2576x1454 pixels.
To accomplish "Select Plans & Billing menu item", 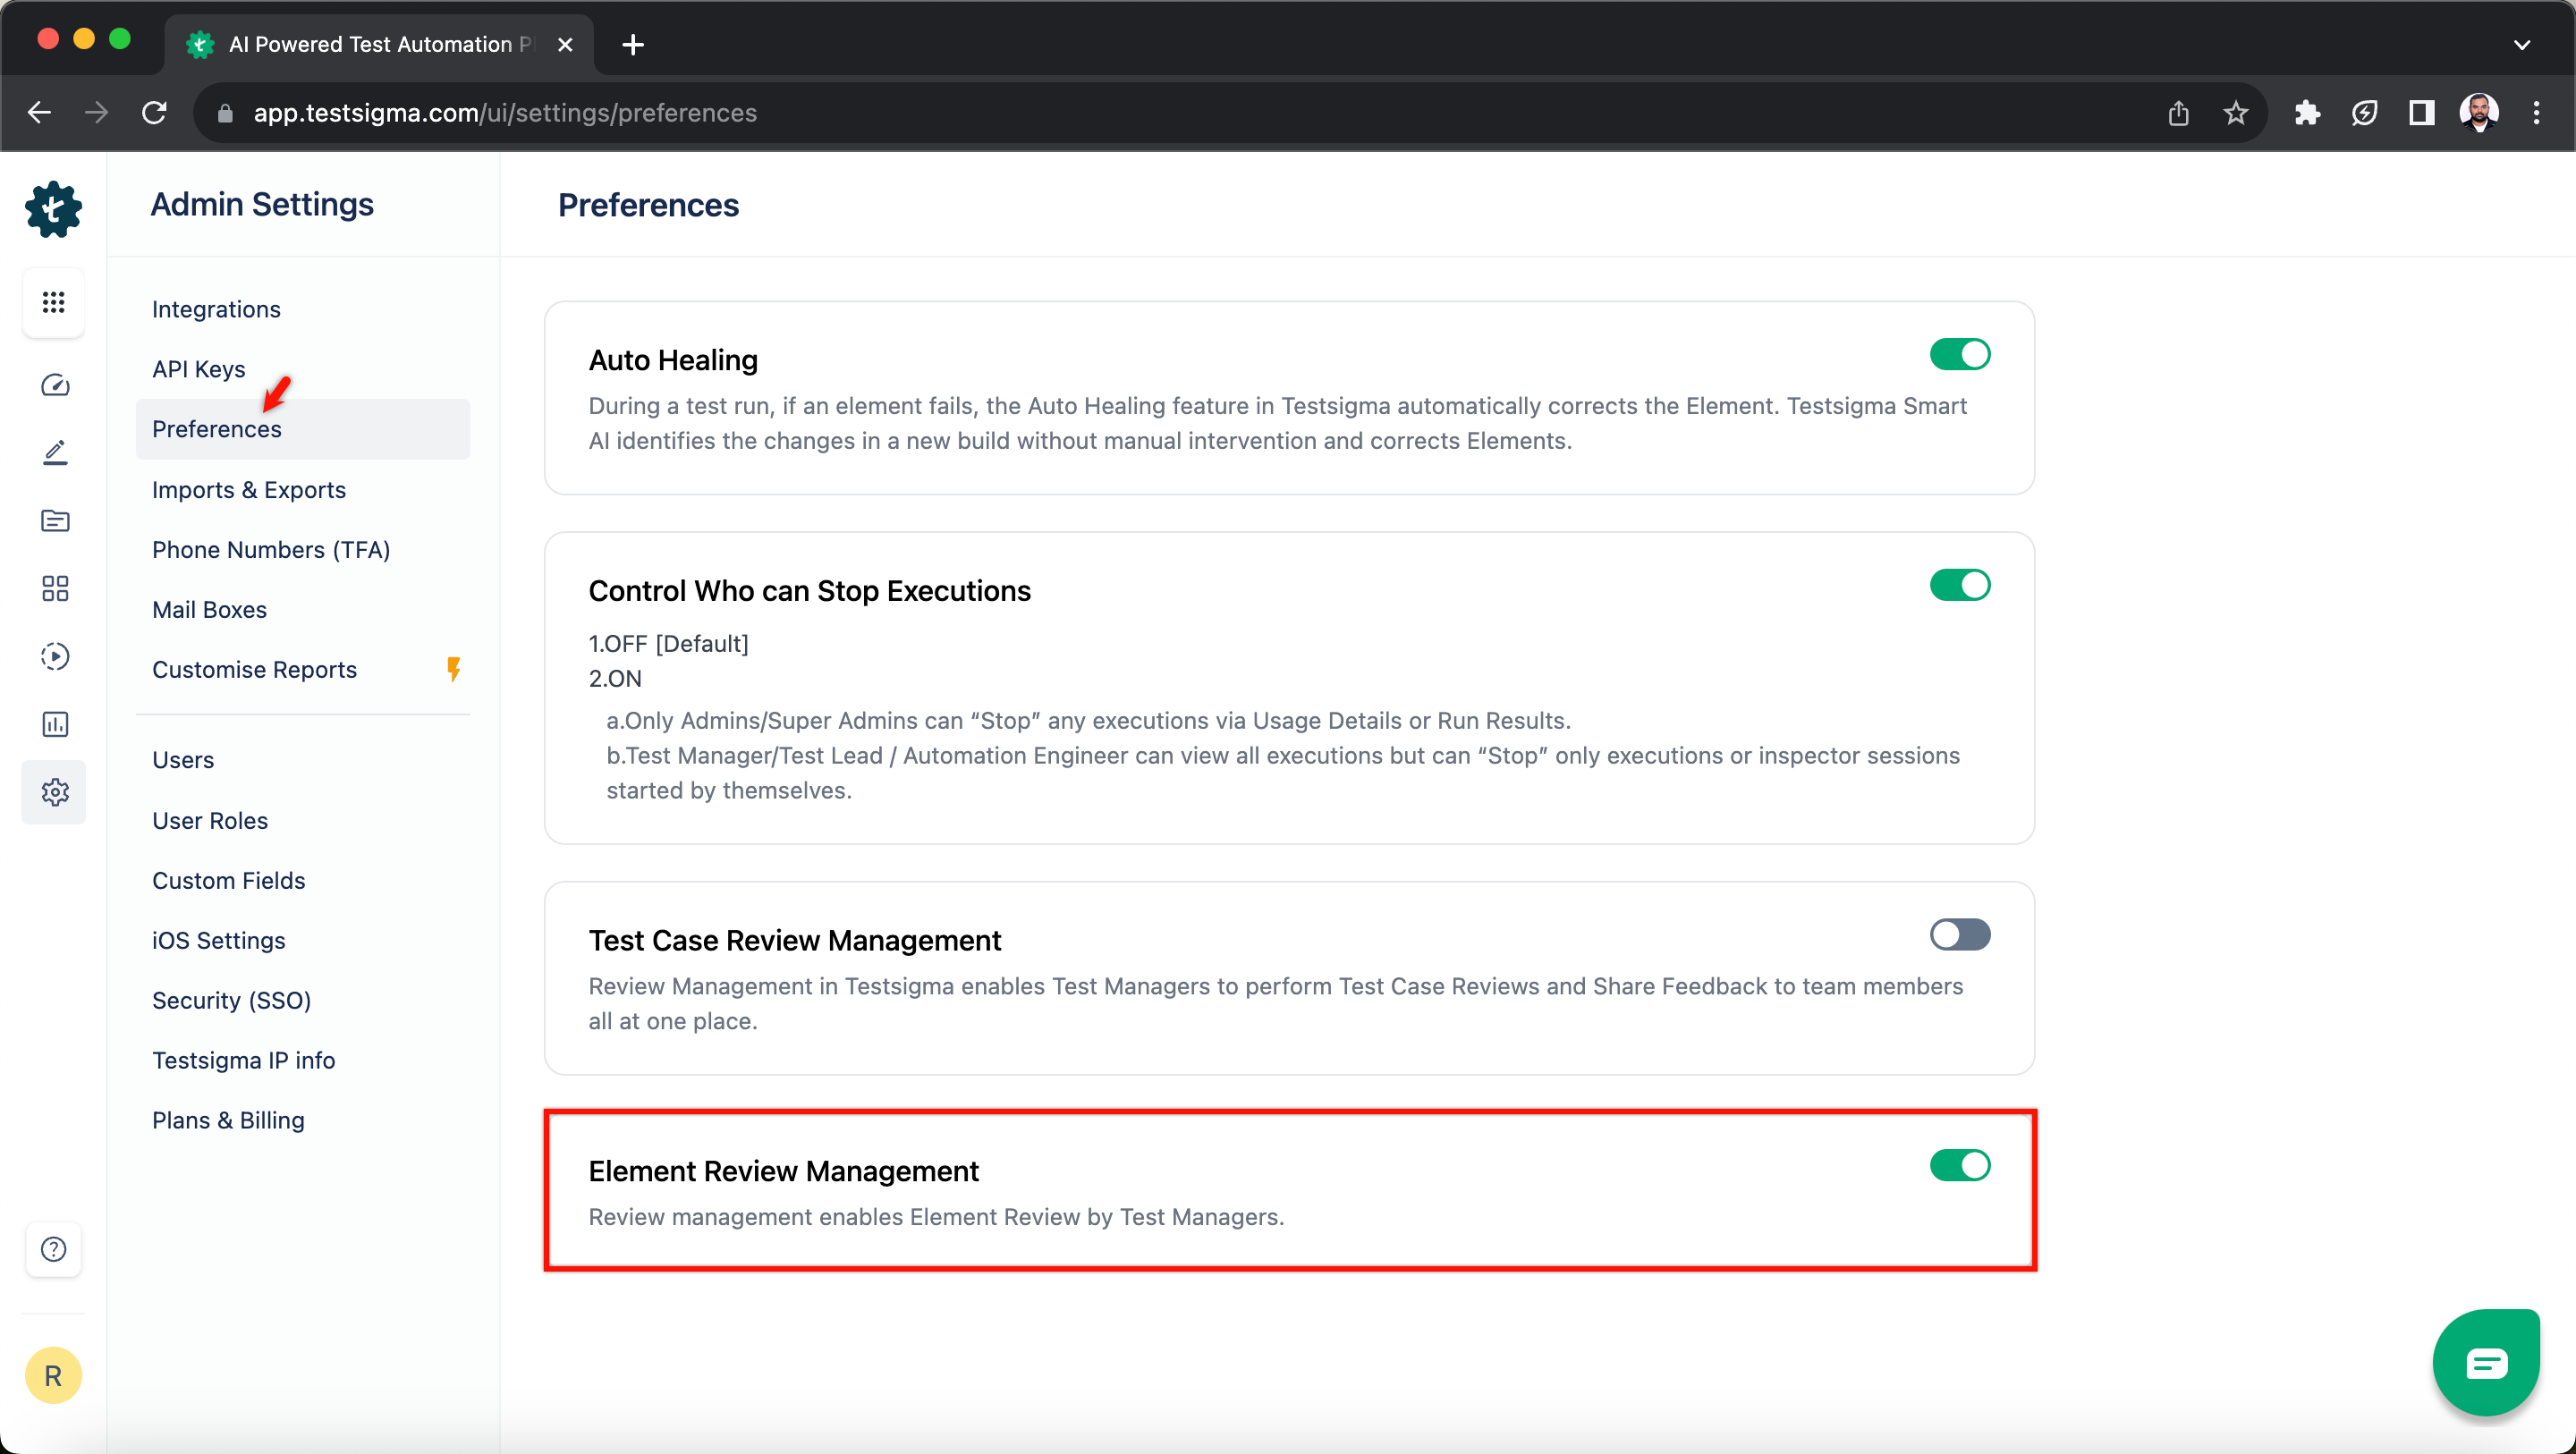I will [228, 1120].
